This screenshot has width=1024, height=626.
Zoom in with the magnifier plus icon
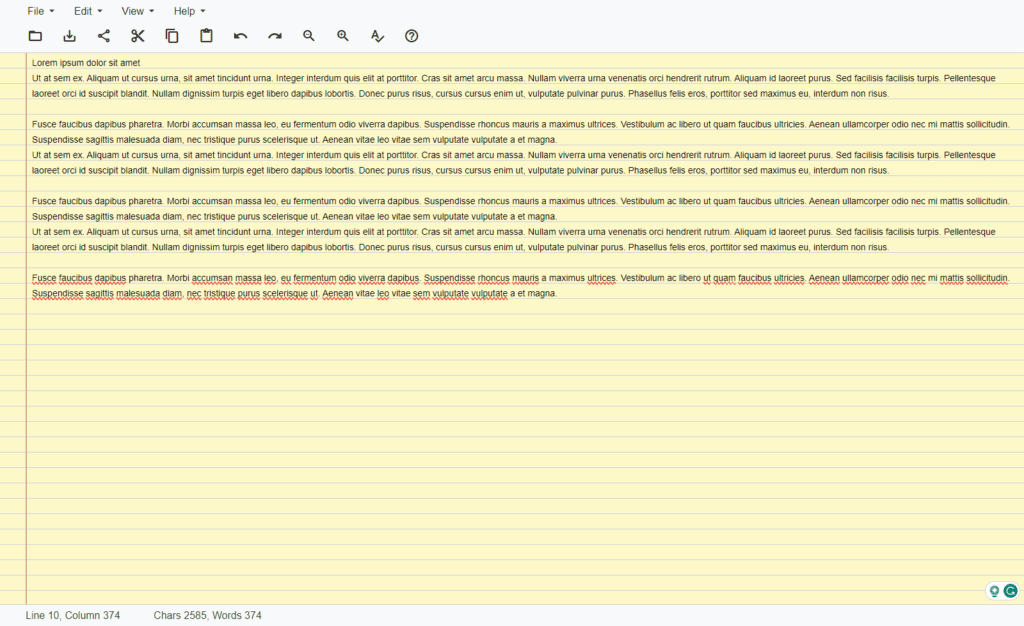(342, 36)
